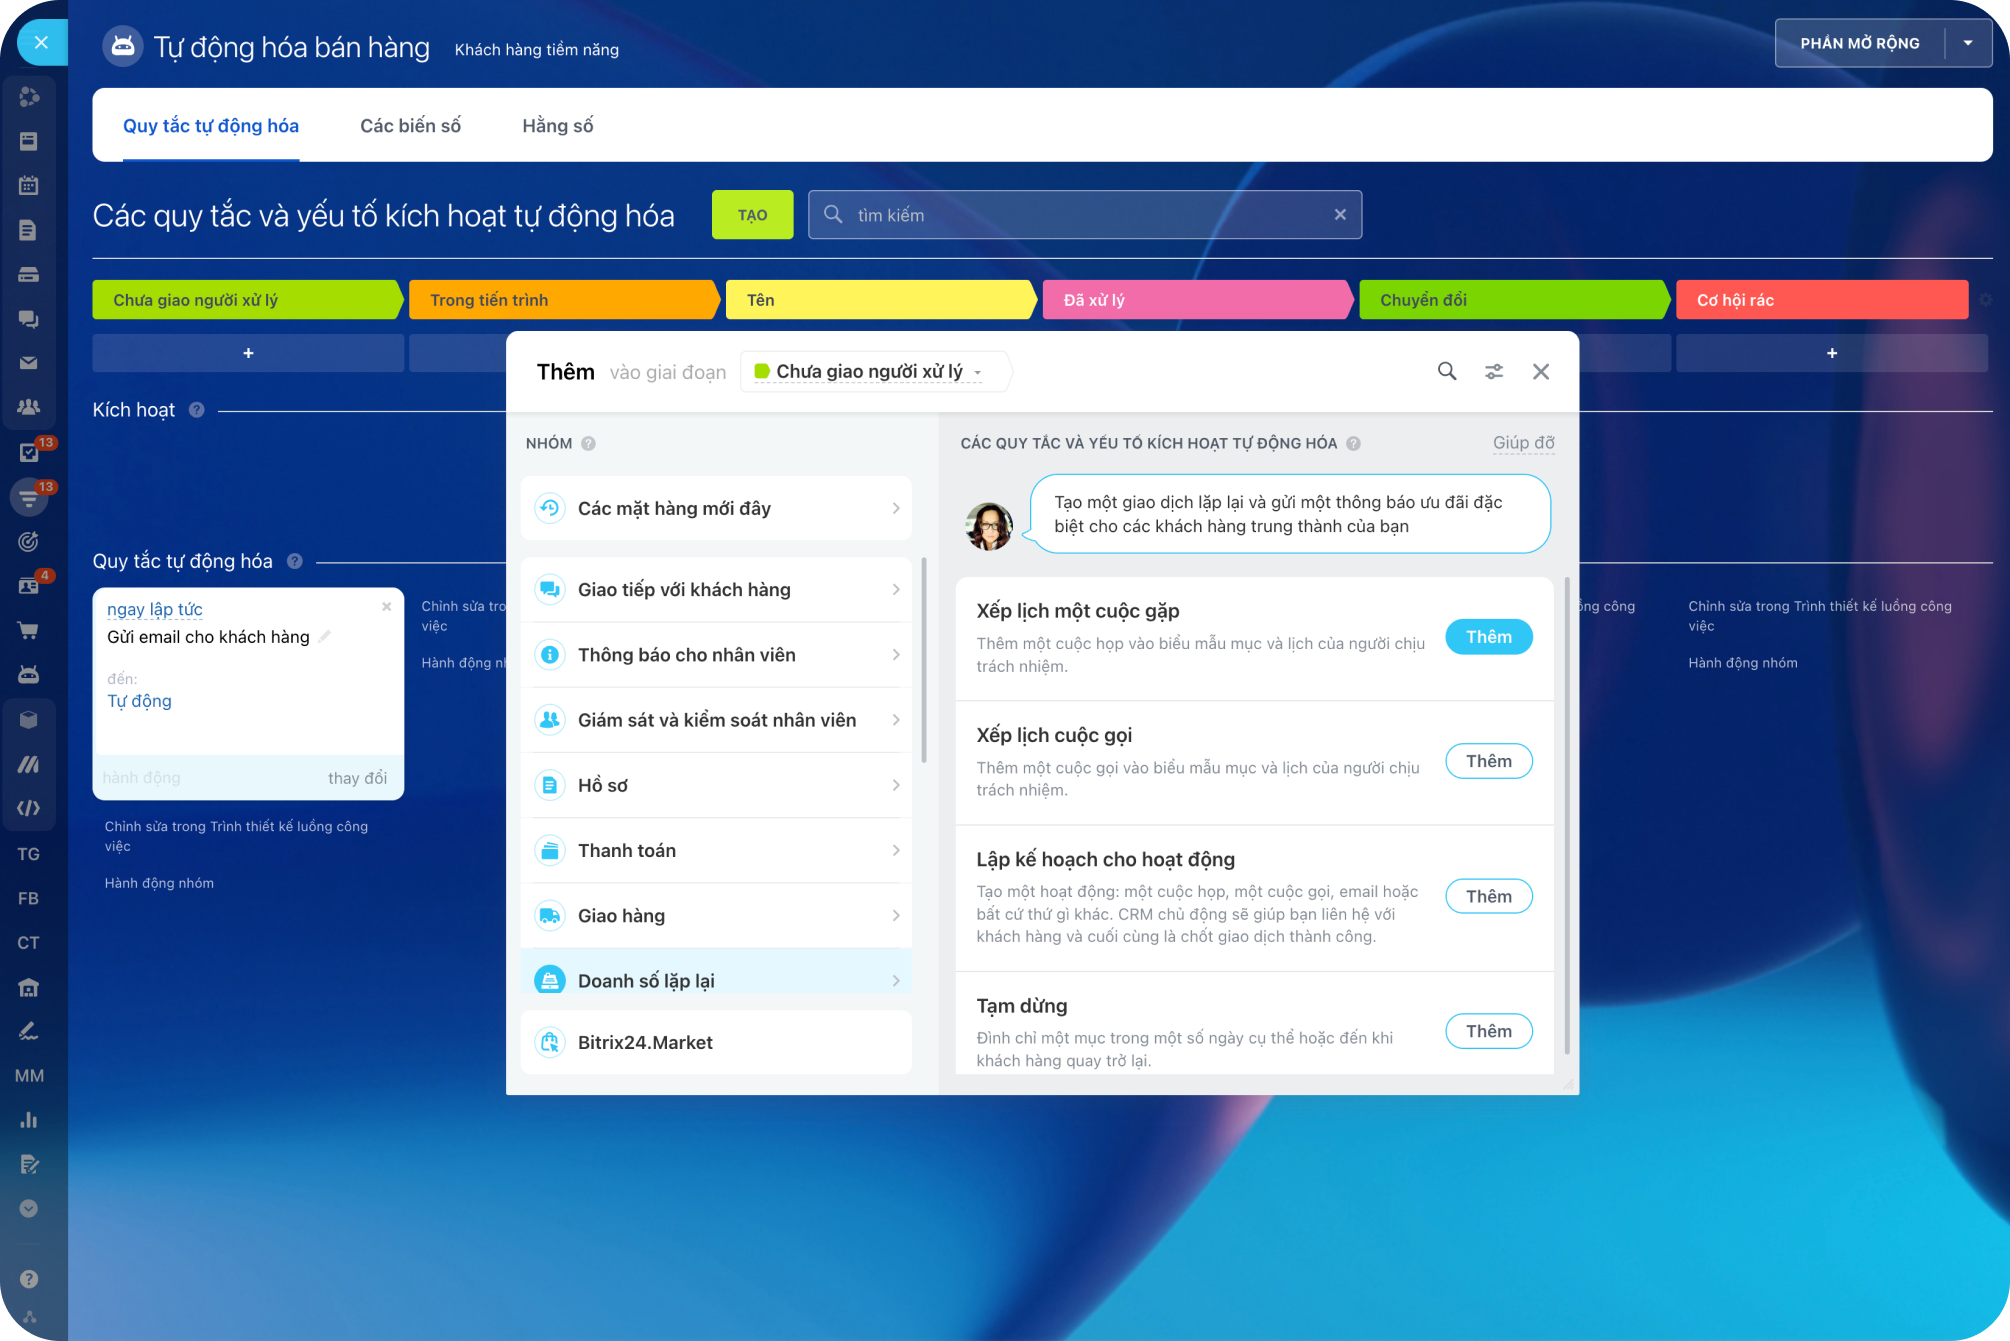Open the filter sliders icon in dialog header
This screenshot has width=2010, height=1341.
pos(1493,371)
